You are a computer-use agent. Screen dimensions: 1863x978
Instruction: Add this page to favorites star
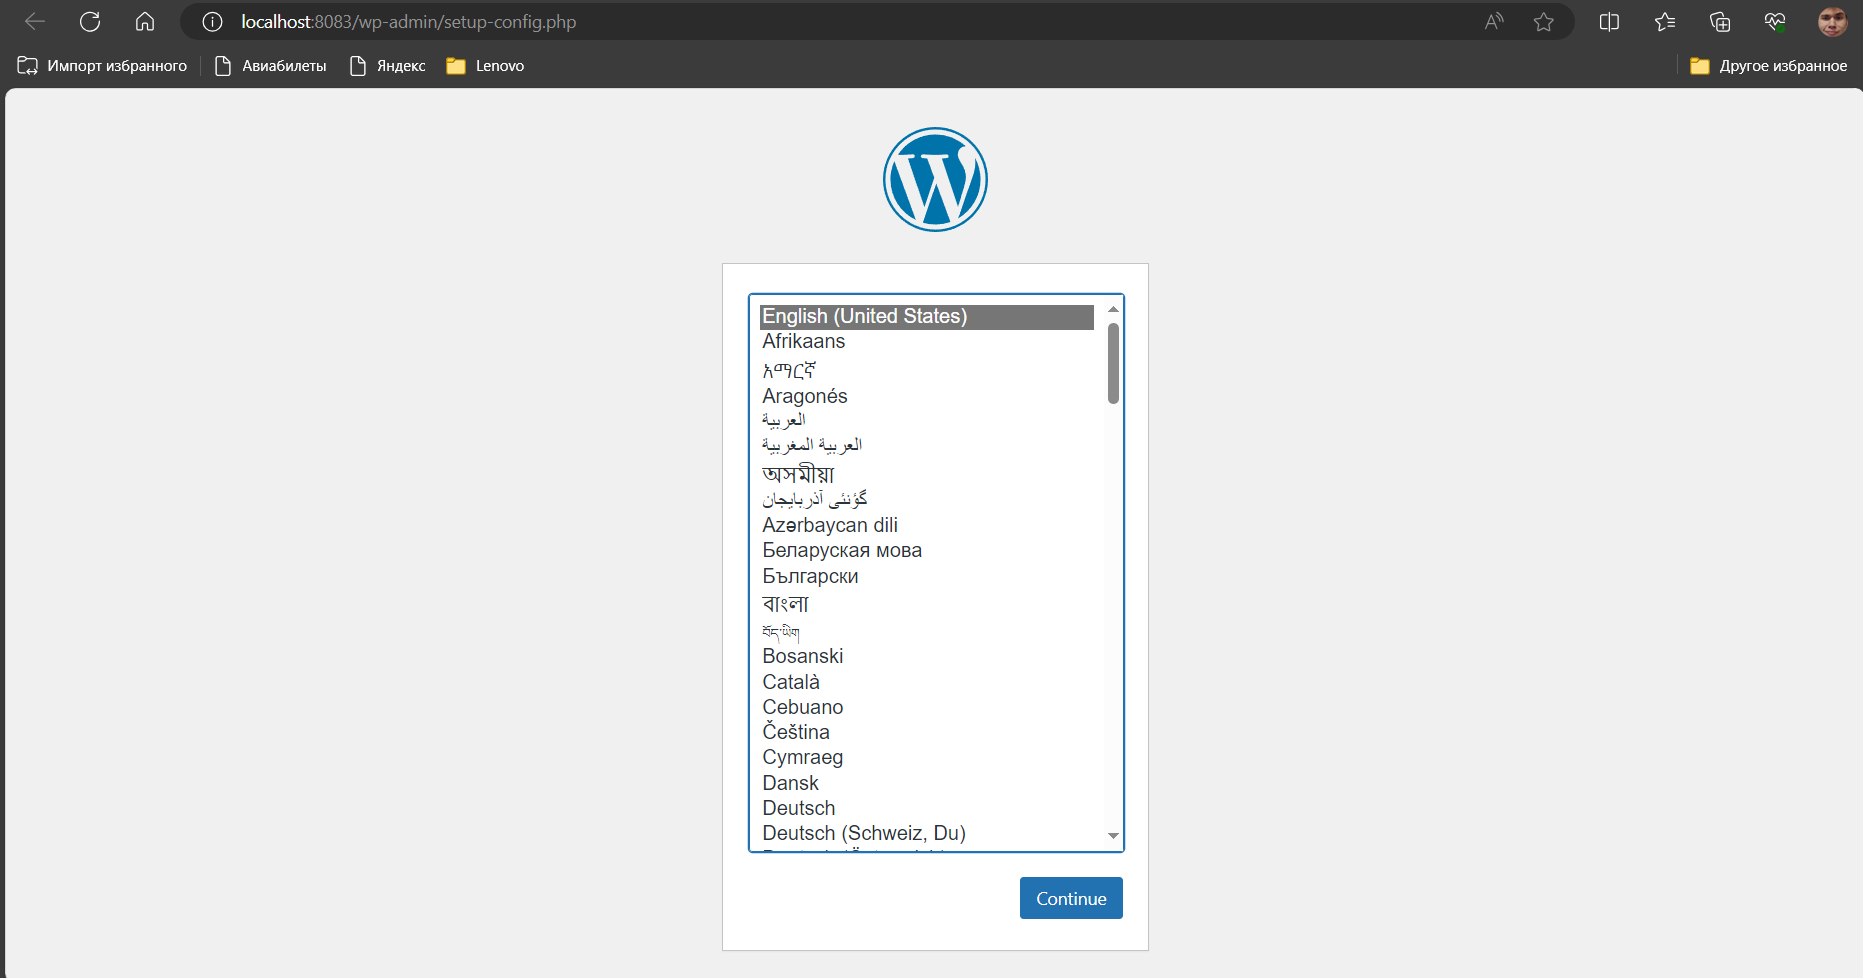tap(1544, 22)
